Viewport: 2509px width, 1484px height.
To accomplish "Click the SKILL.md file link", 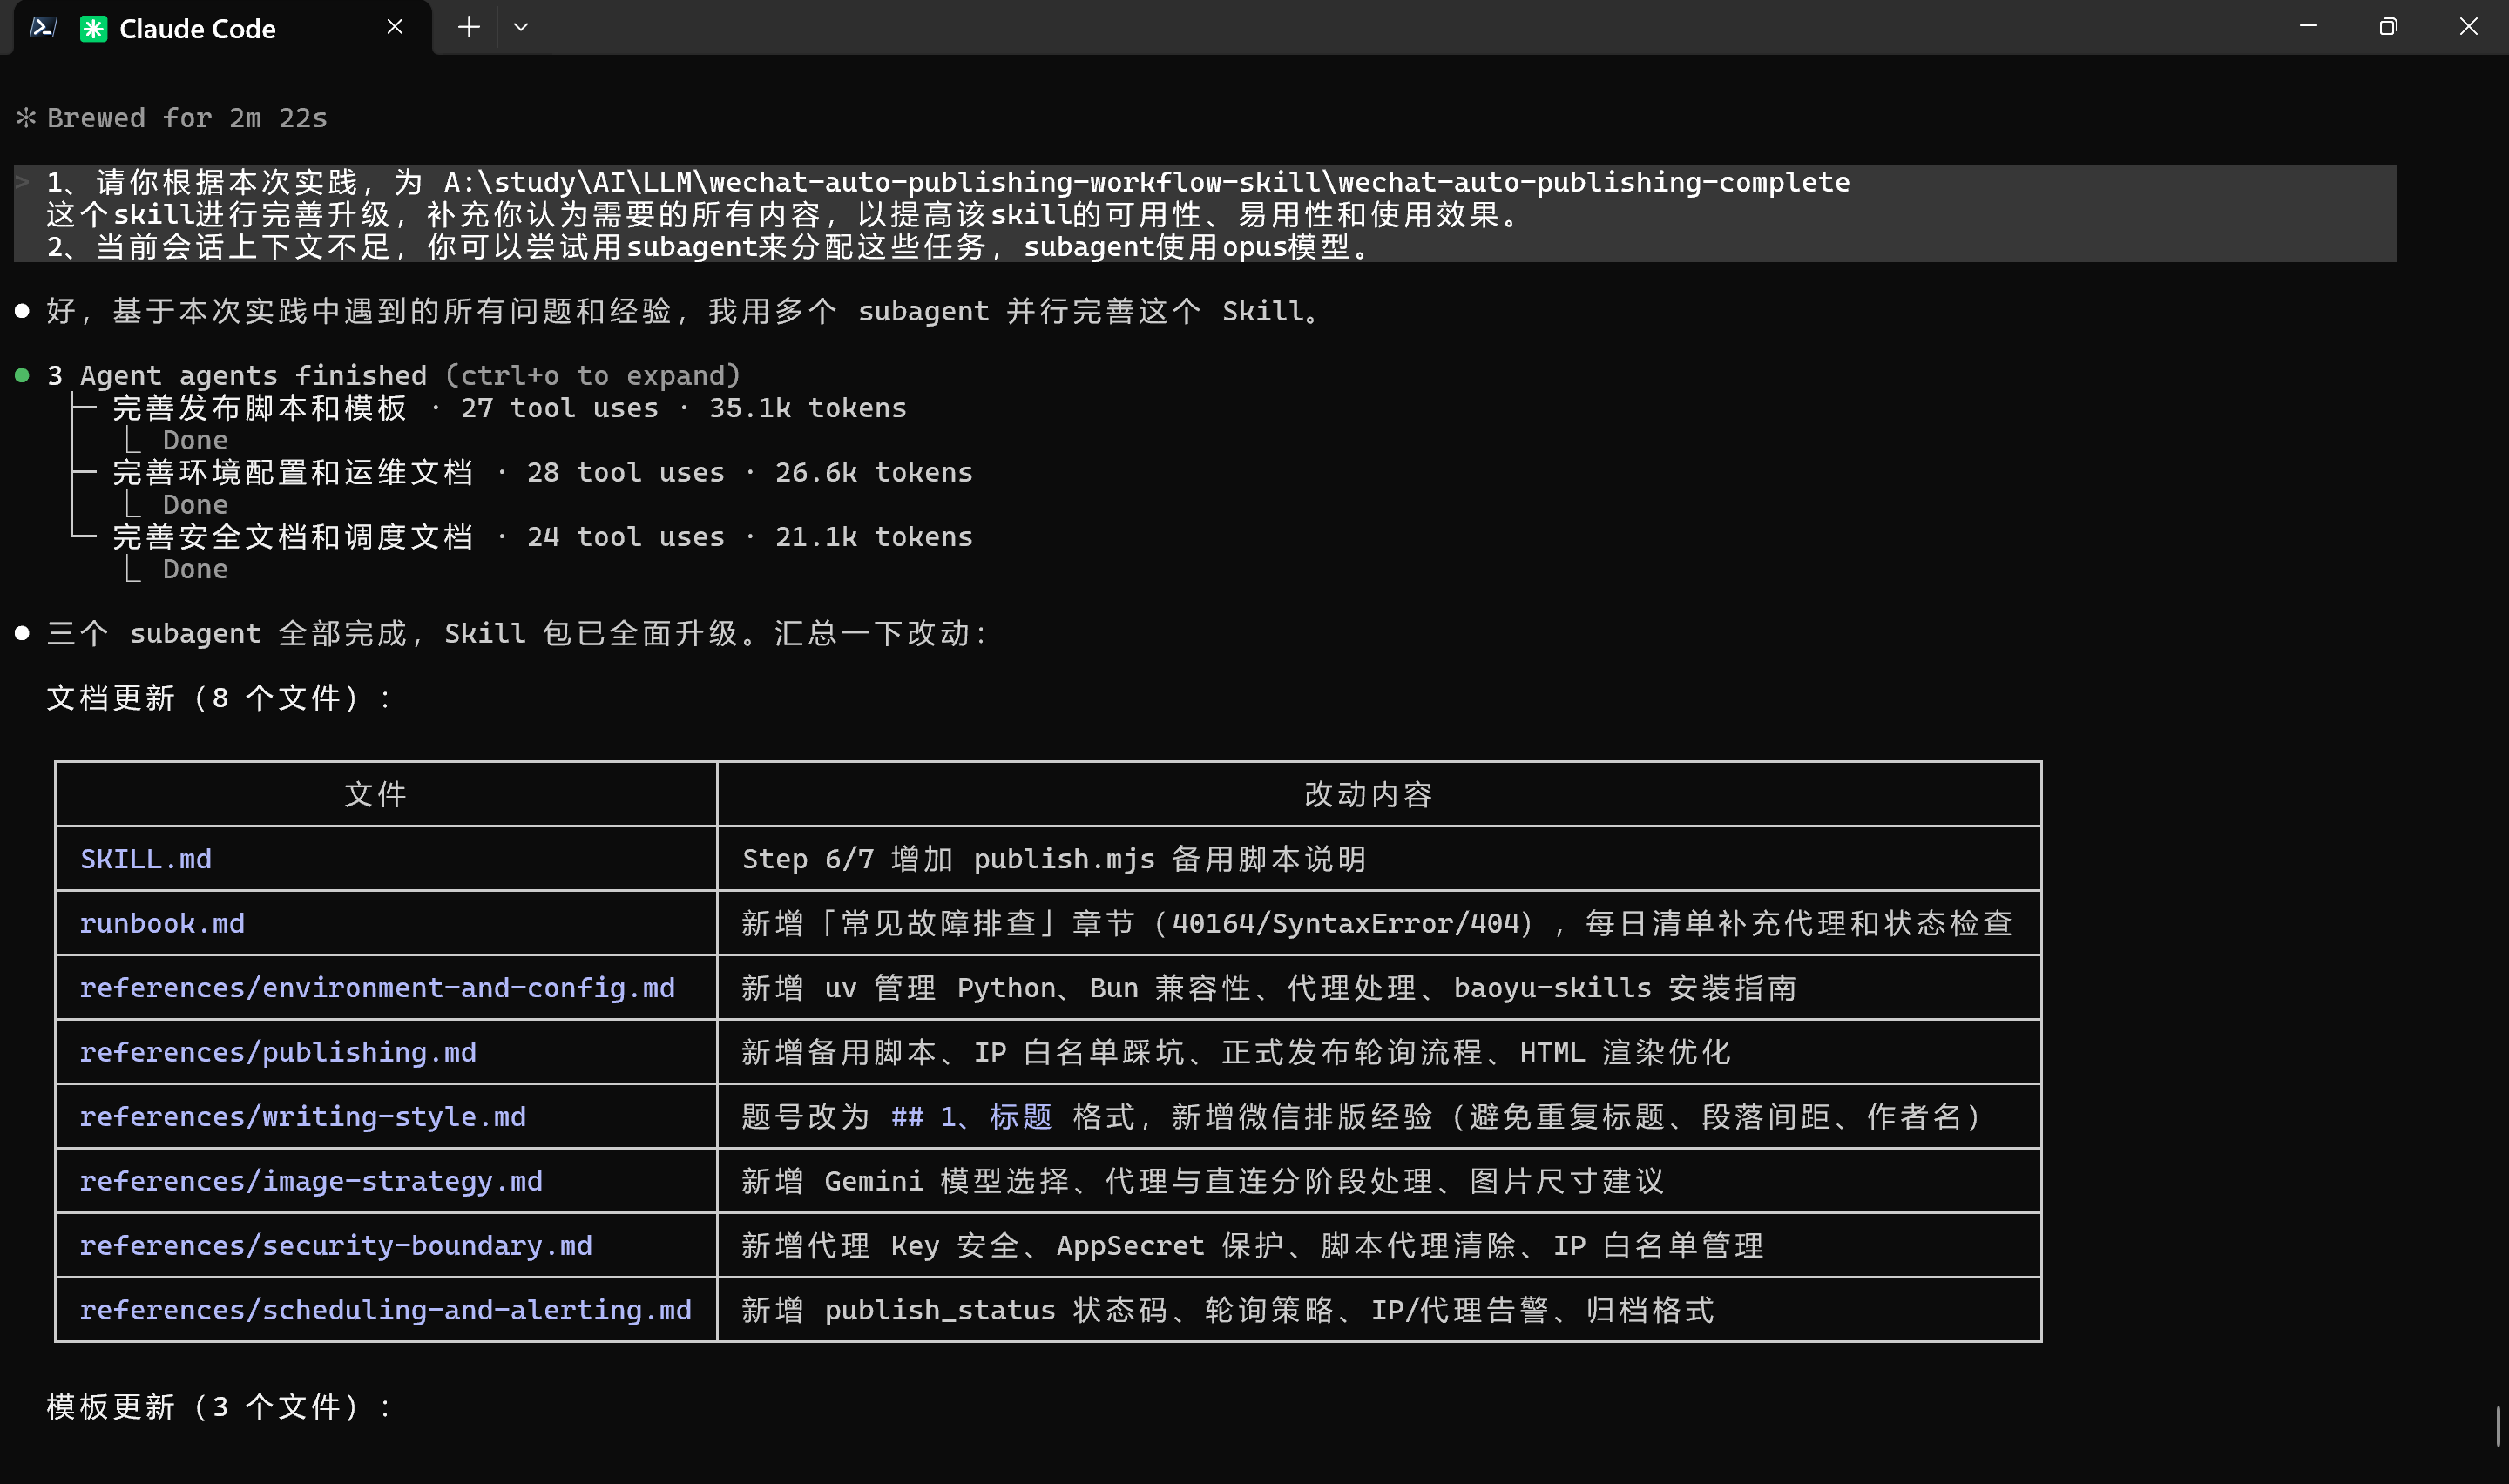I will tap(146, 859).
